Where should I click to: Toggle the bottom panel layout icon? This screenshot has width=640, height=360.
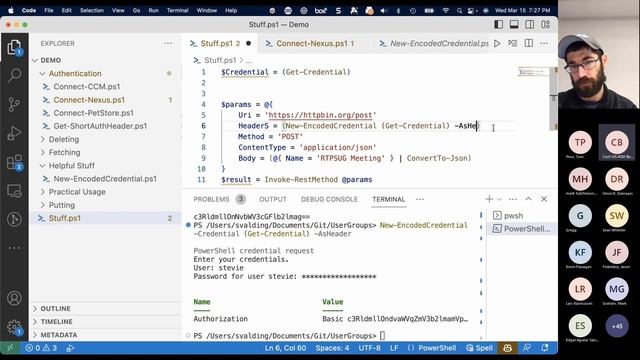(x=514, y=24)
